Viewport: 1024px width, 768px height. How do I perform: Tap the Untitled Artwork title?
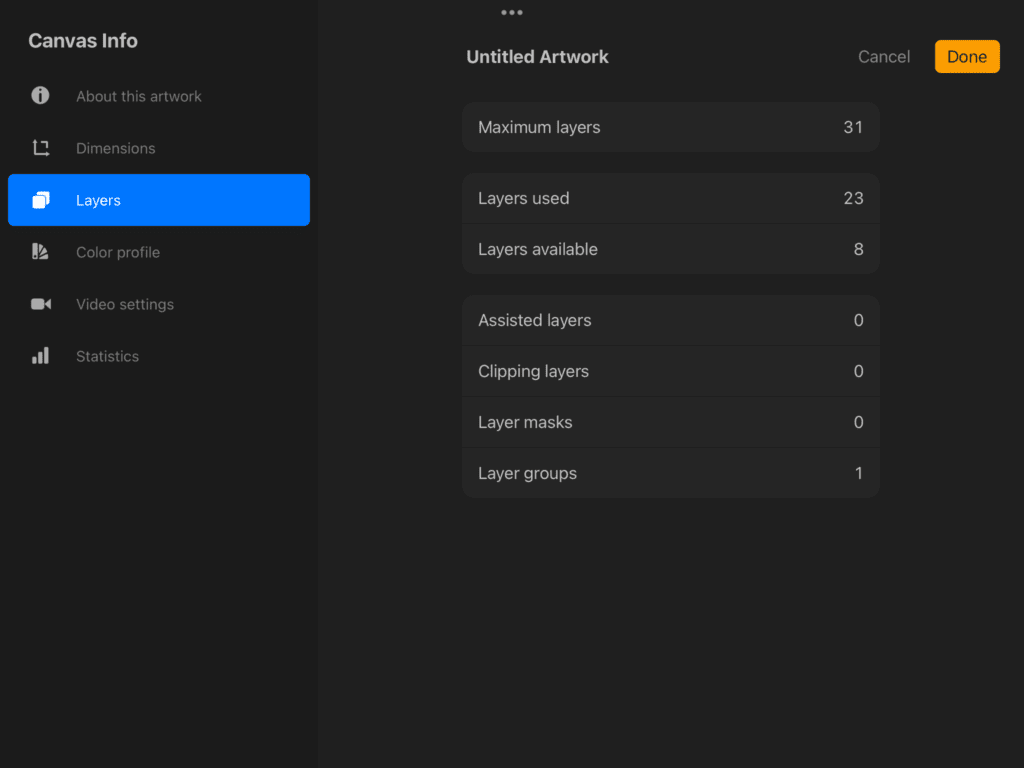[537, 57]
